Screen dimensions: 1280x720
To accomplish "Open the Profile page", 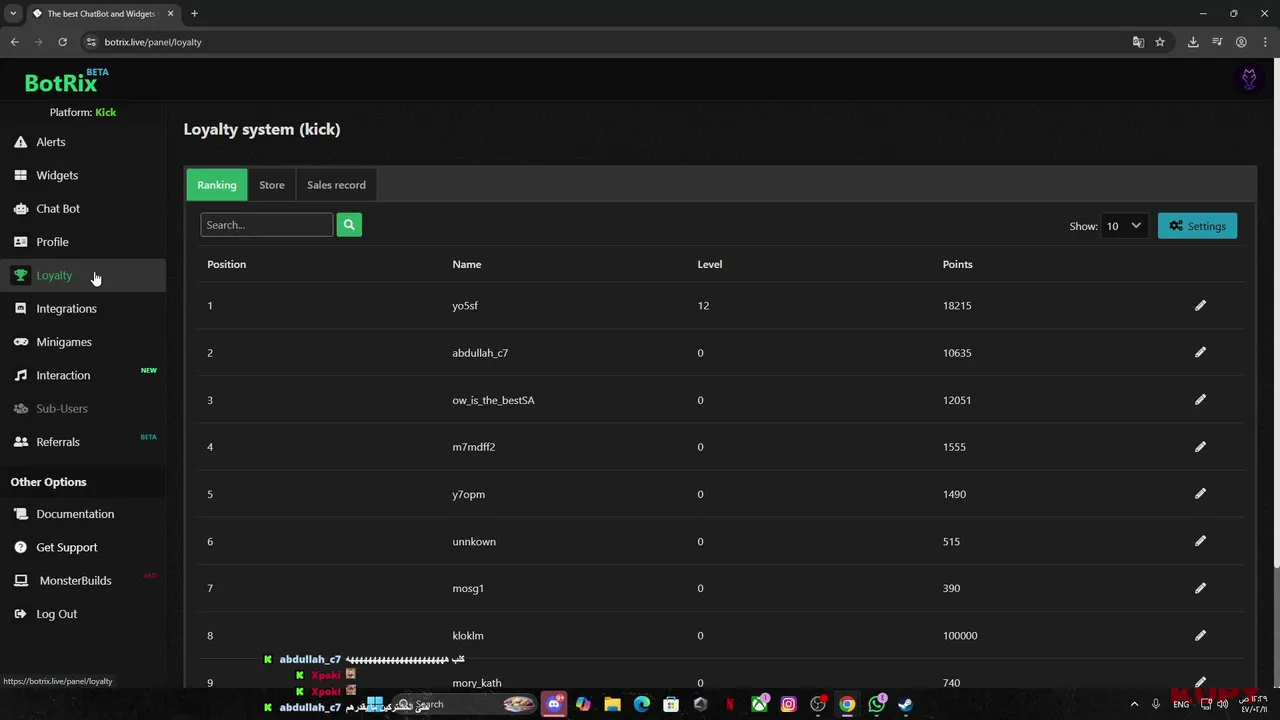I will (x=52, y=242).
